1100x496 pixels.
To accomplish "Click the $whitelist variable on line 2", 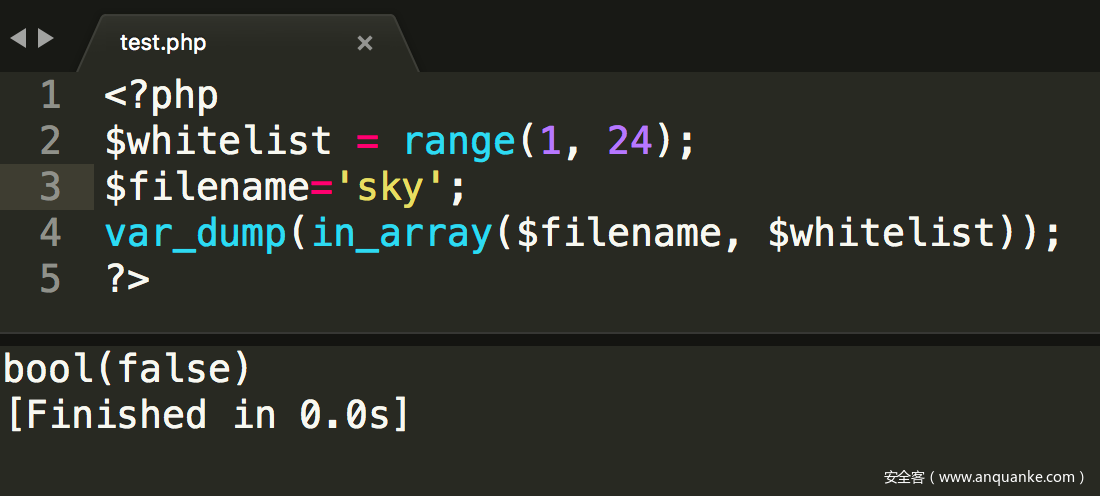I will (x=217, y=141).
